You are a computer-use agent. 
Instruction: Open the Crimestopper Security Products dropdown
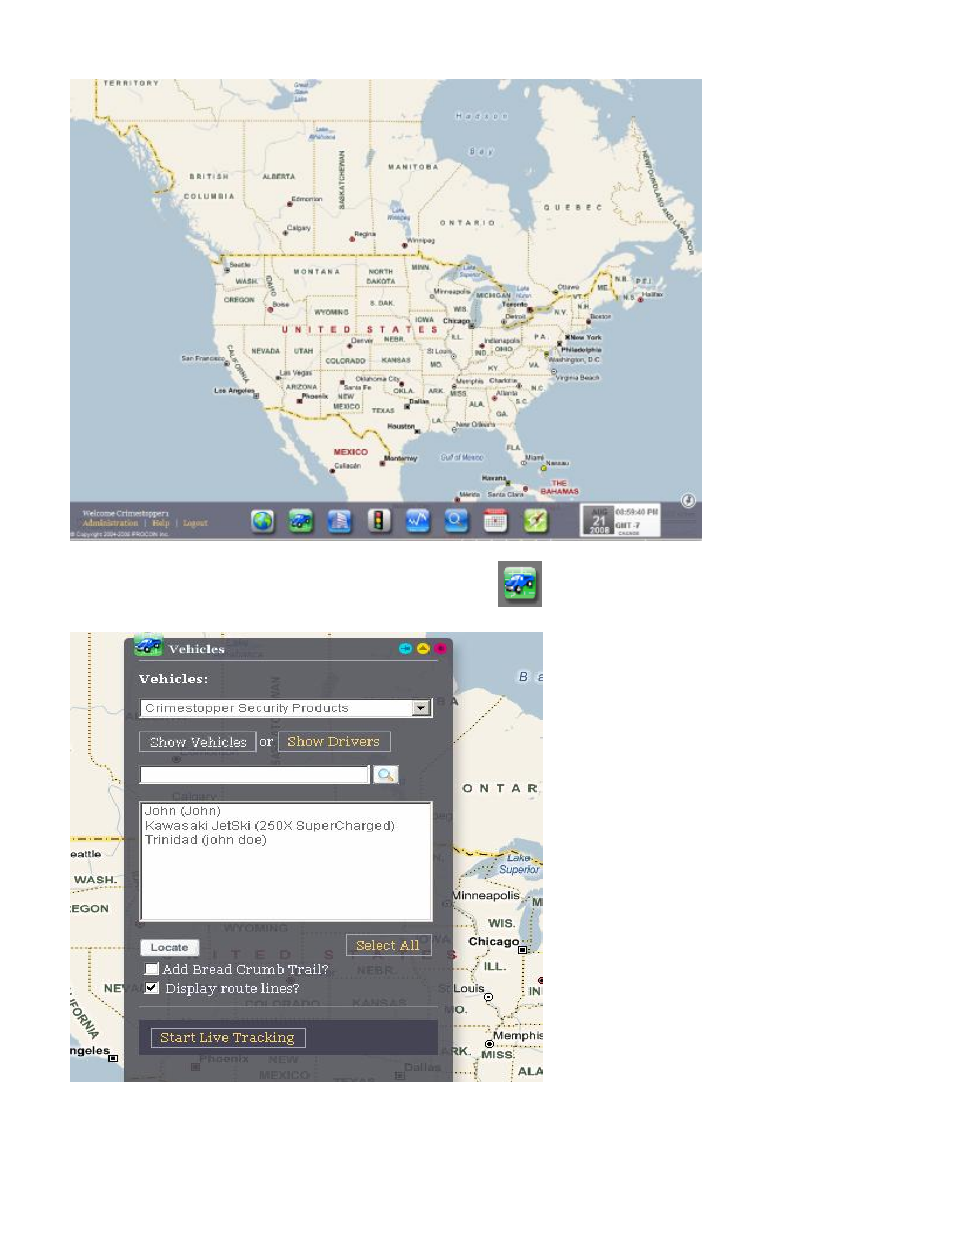pyautogui.click(x=286, y=708)
